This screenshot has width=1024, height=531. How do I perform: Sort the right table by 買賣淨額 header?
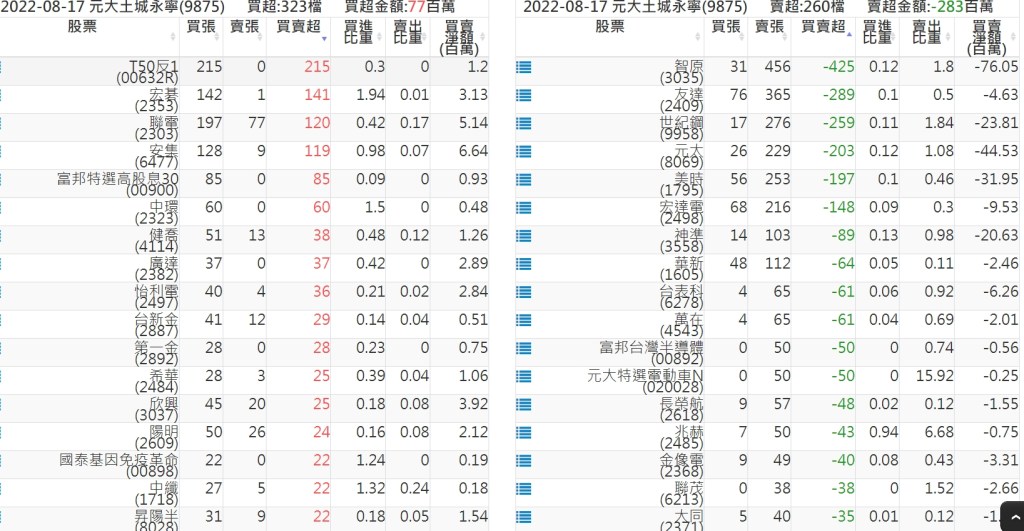coord(987,36)
